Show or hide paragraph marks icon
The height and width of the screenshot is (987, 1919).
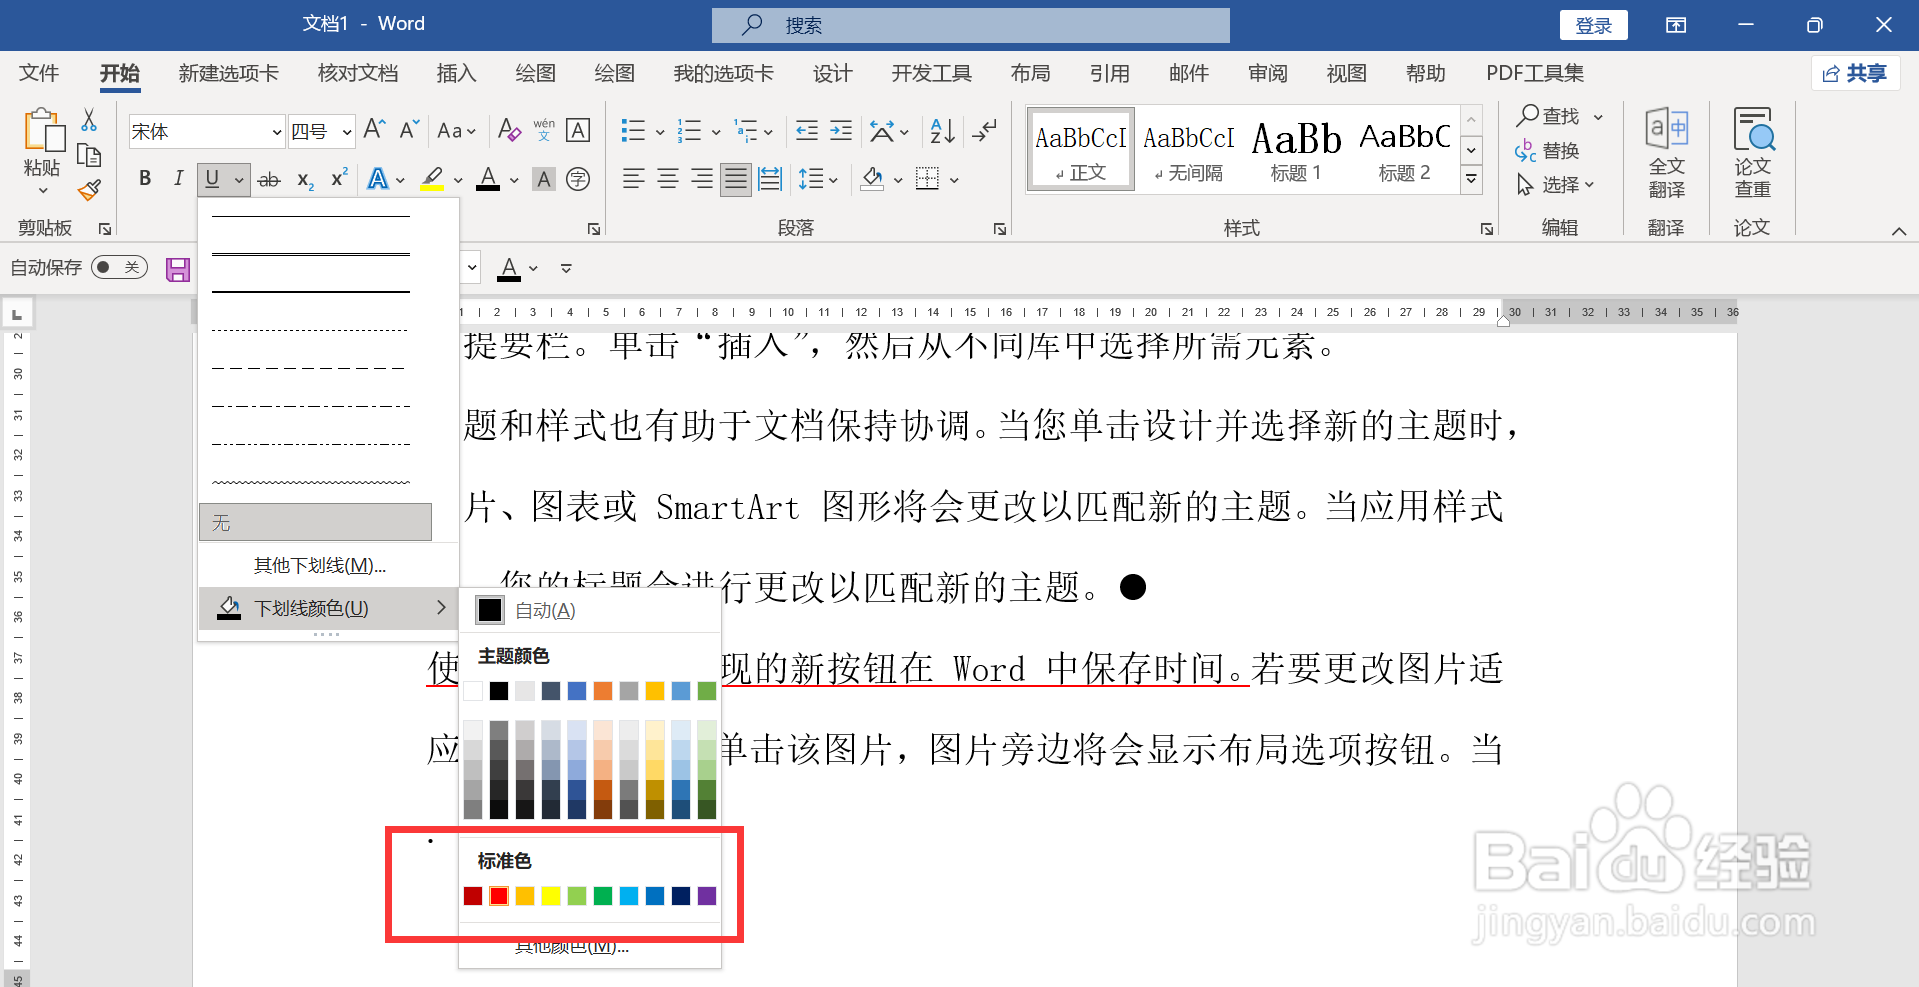tap(985, 130)
